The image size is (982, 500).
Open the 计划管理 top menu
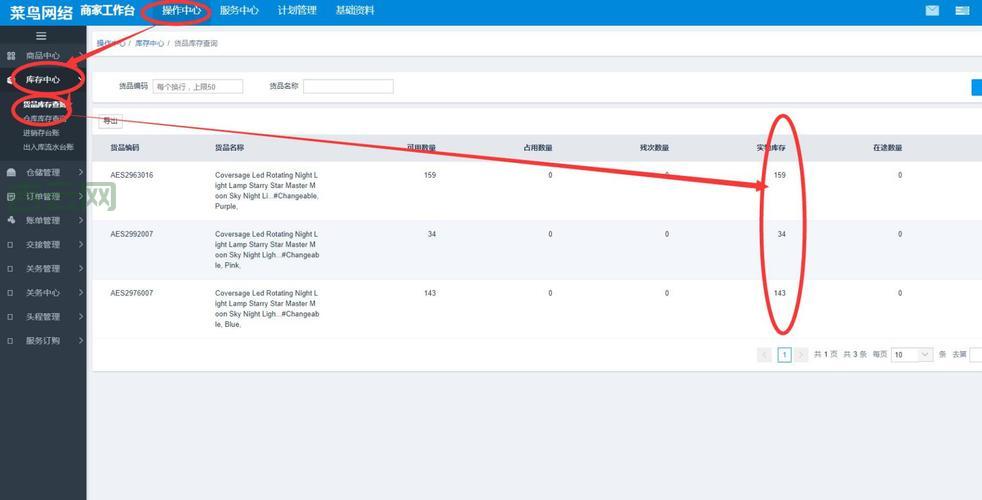tap(297, 11)
